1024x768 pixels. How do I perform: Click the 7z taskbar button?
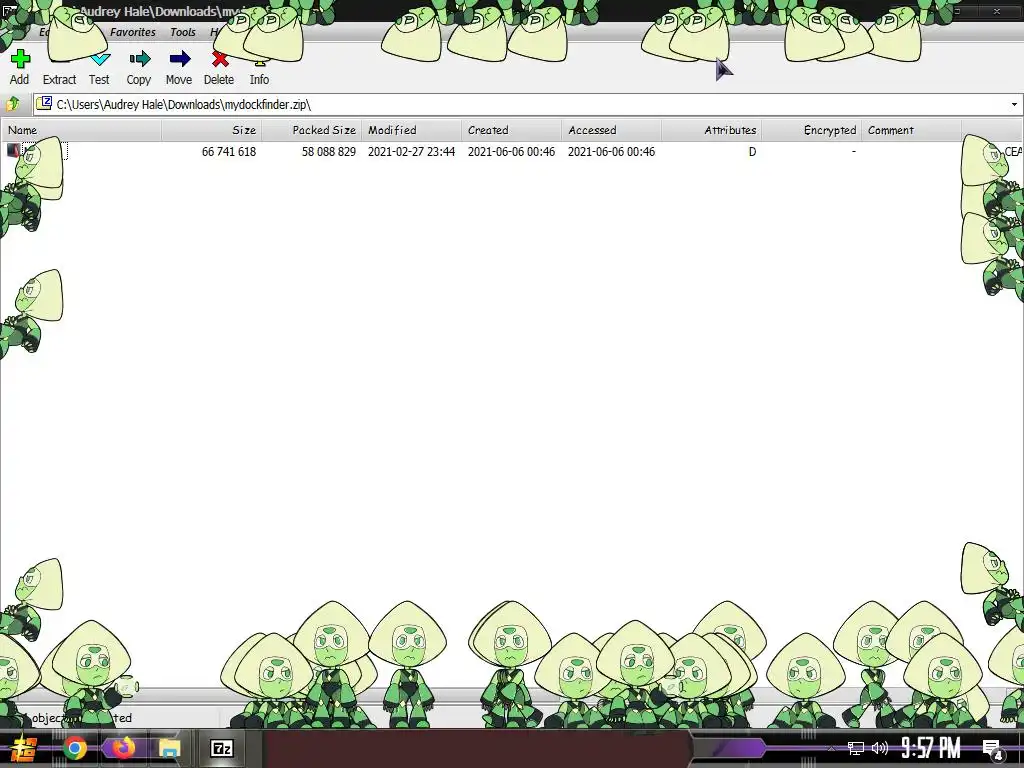point(222,748)
